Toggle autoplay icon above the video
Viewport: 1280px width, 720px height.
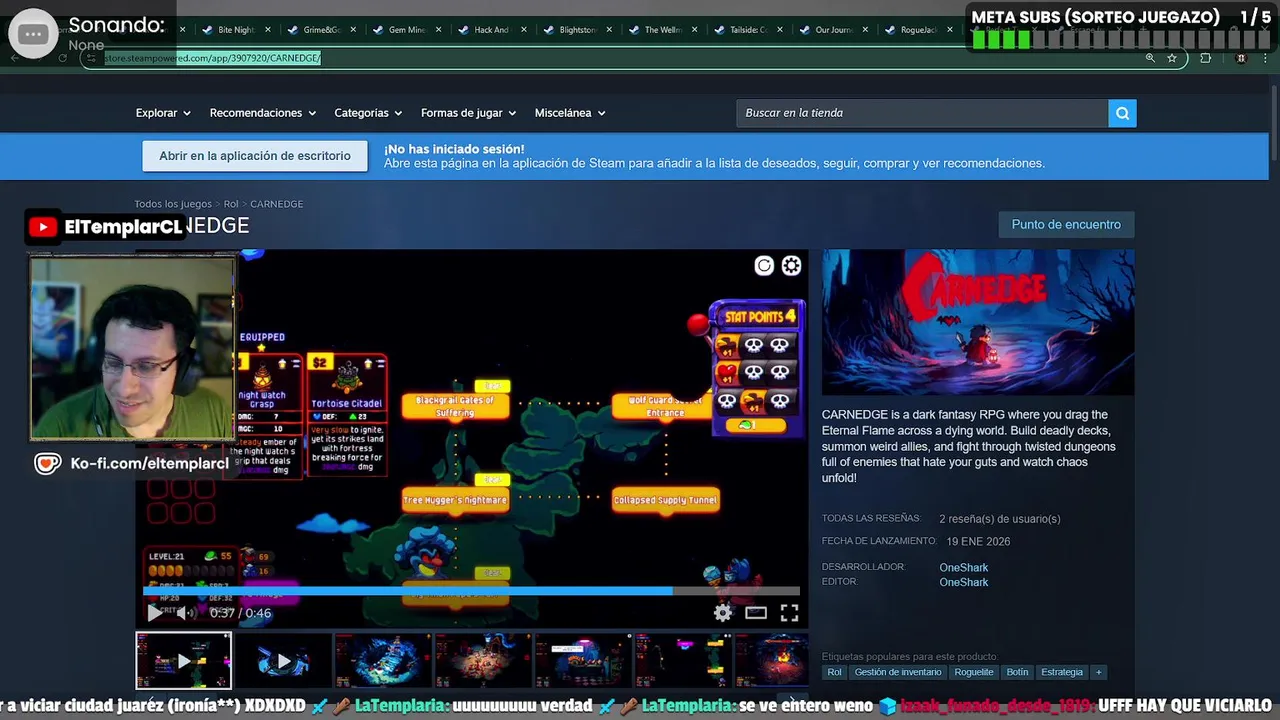(764, 265)
